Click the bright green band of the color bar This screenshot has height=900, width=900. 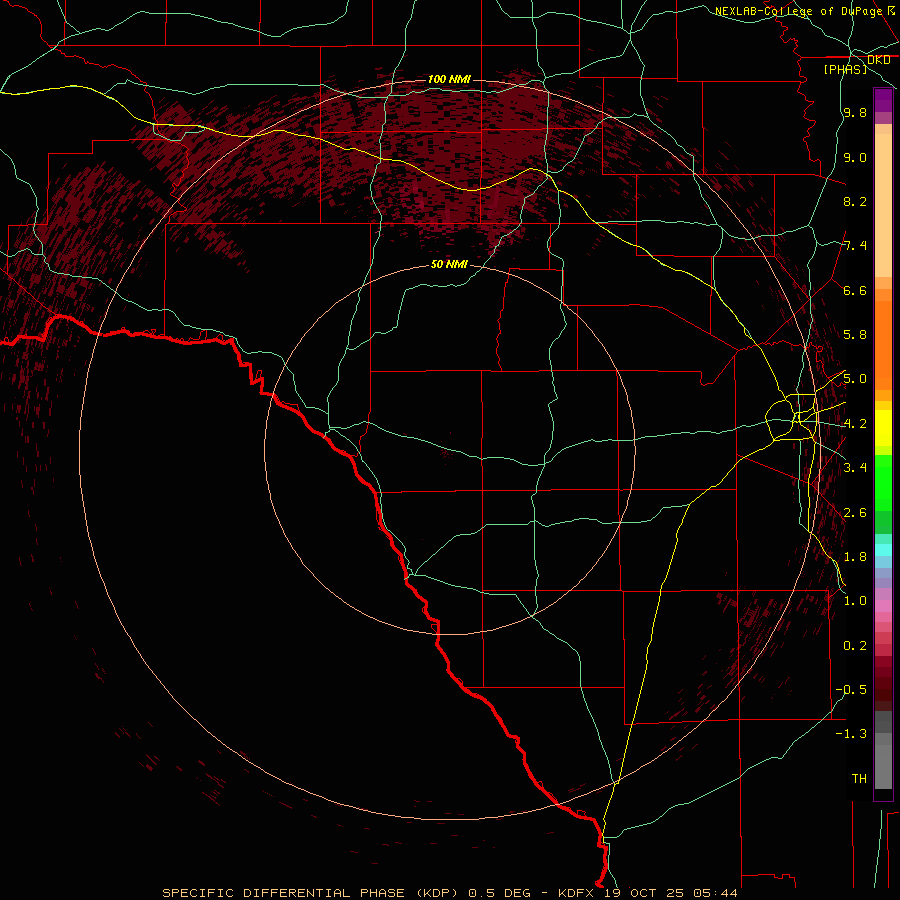tap(883, 482)
